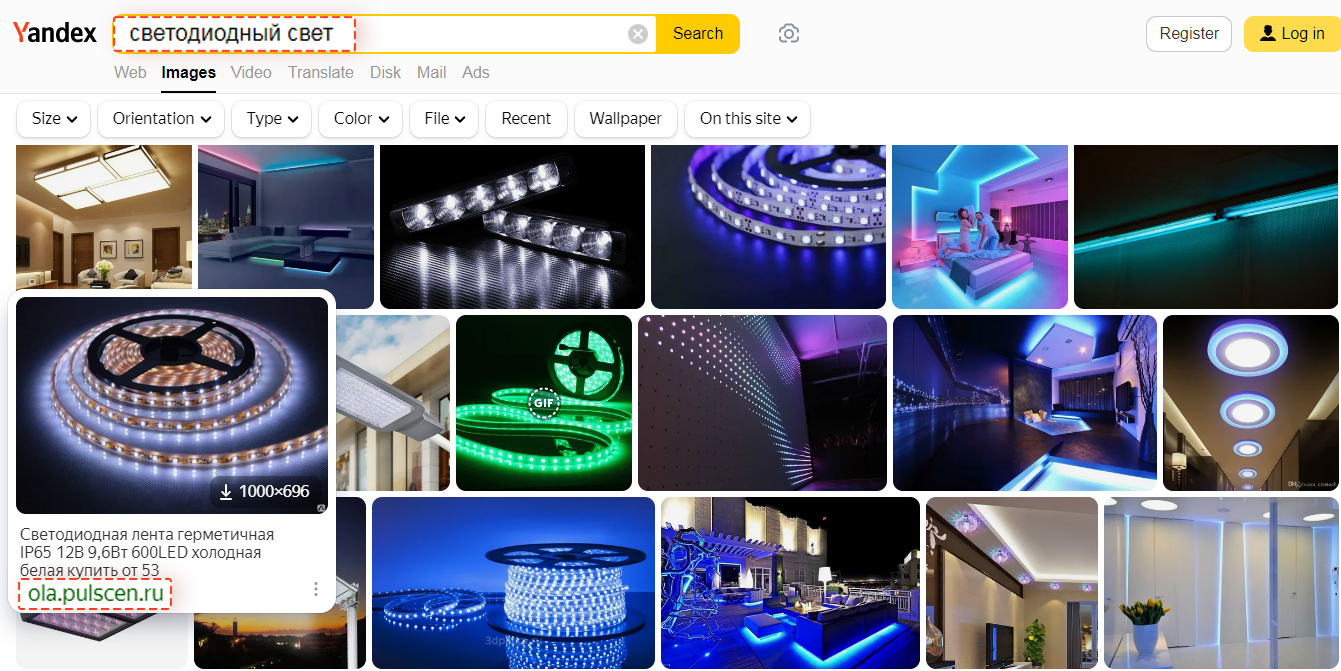Image resolution: width=1341 pixels, height=671 pixels.
Task: Open the ola.pulscen.ru source link
Action: 95,593
